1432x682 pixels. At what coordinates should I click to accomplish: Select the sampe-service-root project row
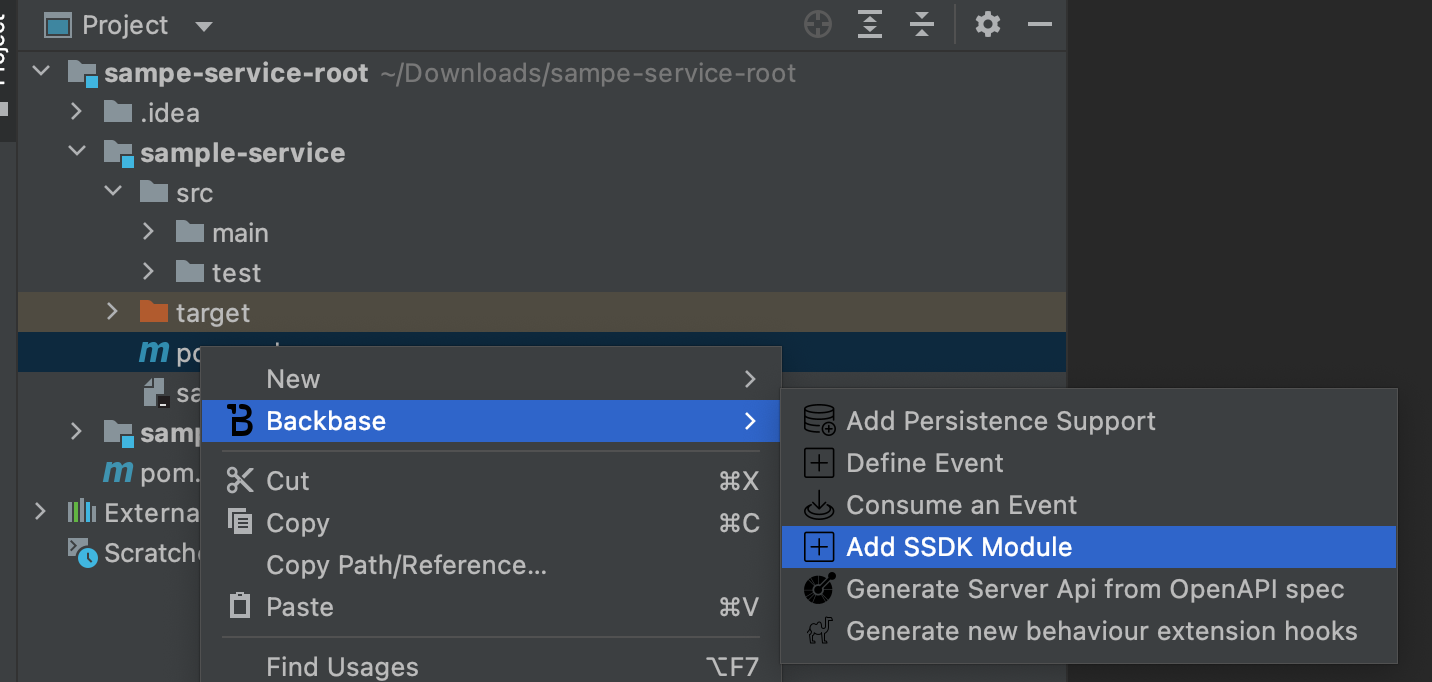click(542, 73)
